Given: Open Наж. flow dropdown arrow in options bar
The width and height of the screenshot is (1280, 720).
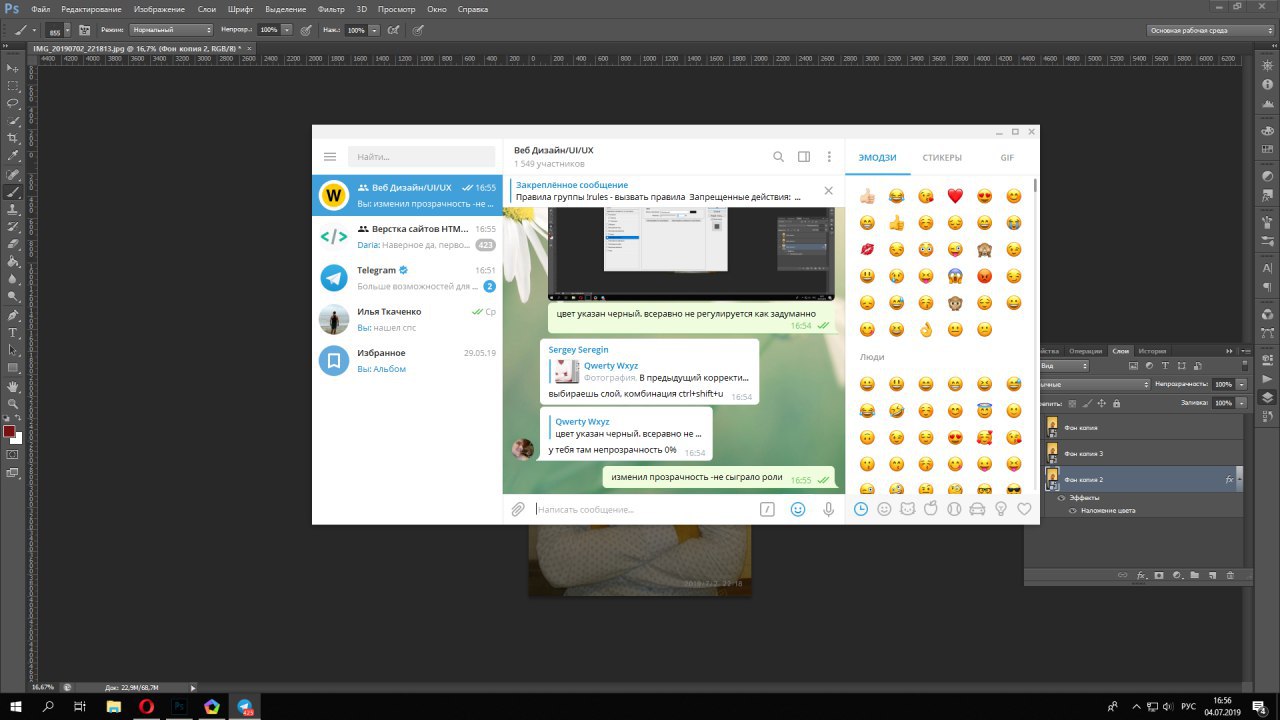Looking at the screenshot, I should [374, 30].
